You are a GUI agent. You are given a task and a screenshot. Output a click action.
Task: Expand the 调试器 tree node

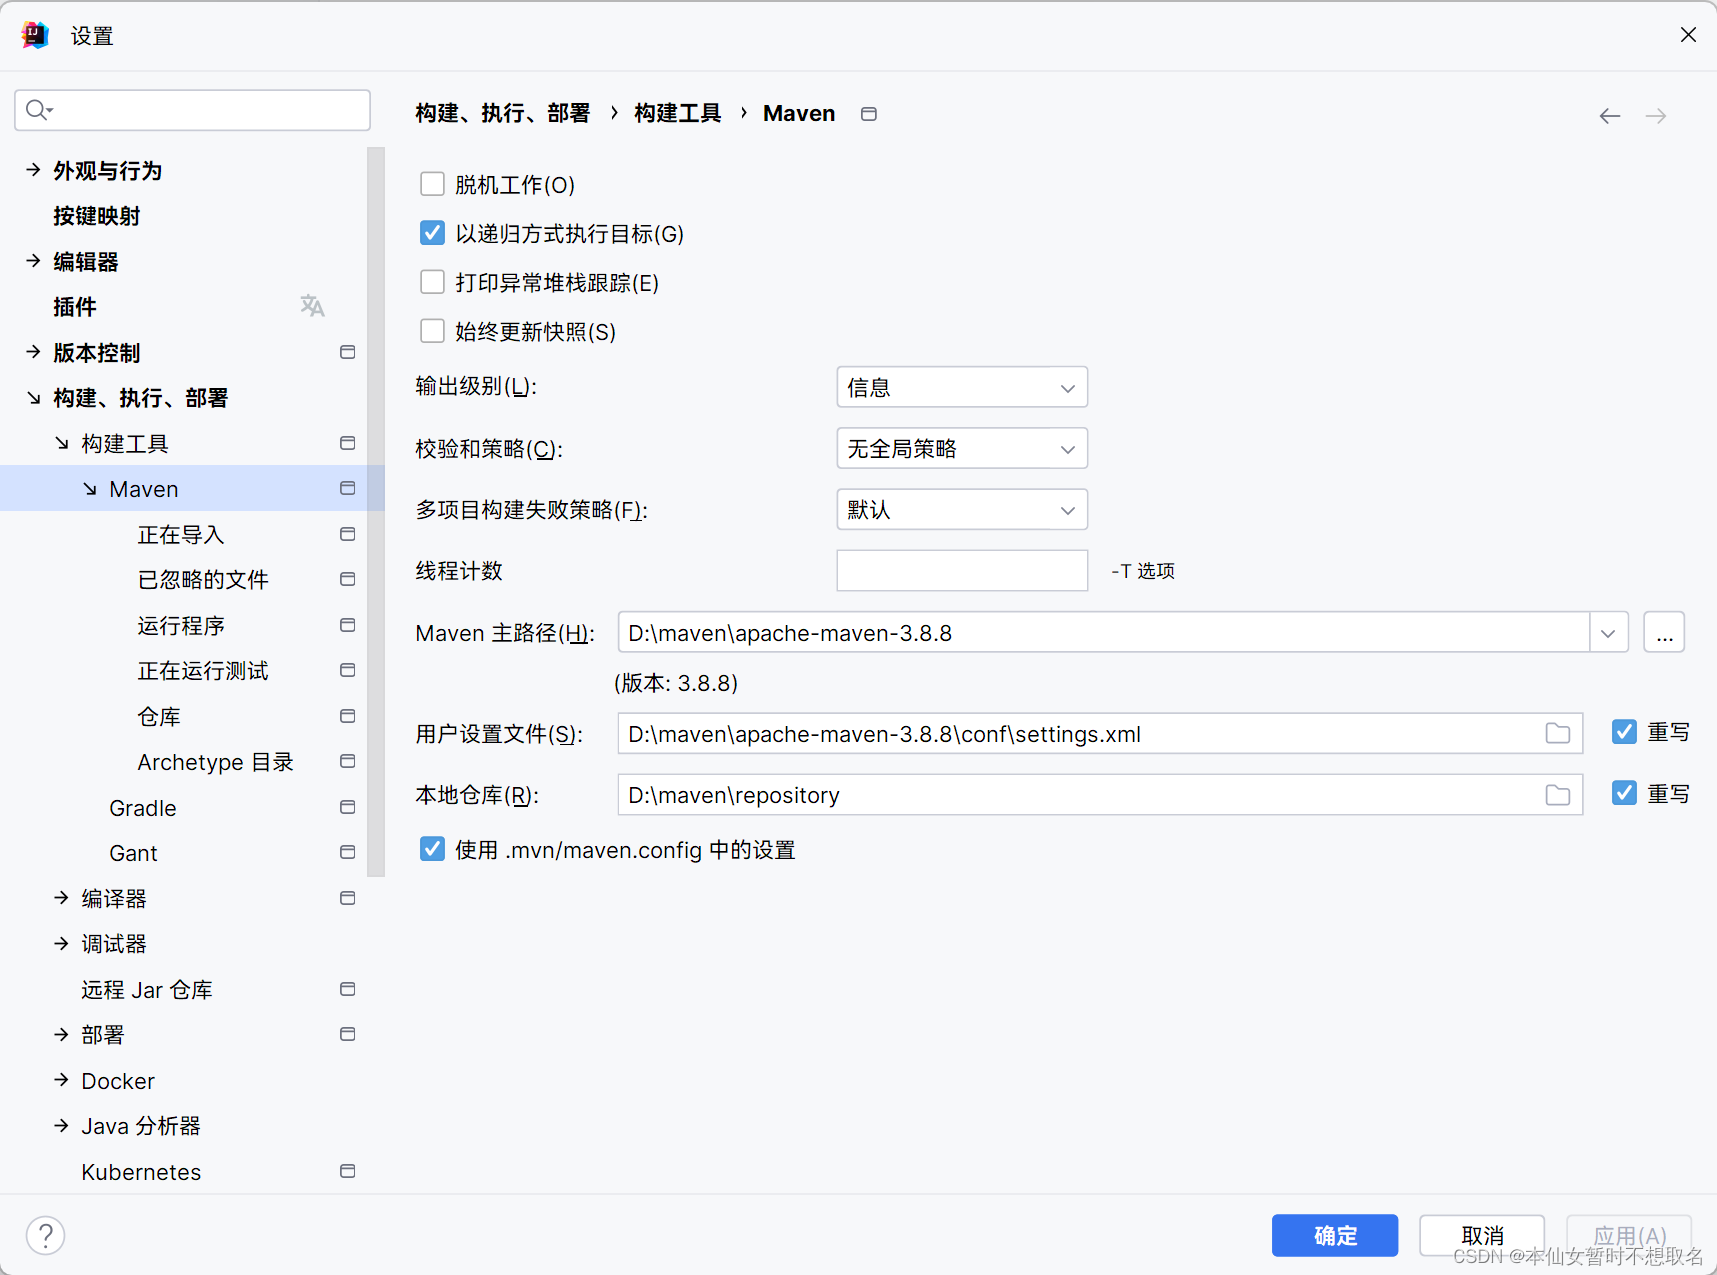[x=62, y=943]
